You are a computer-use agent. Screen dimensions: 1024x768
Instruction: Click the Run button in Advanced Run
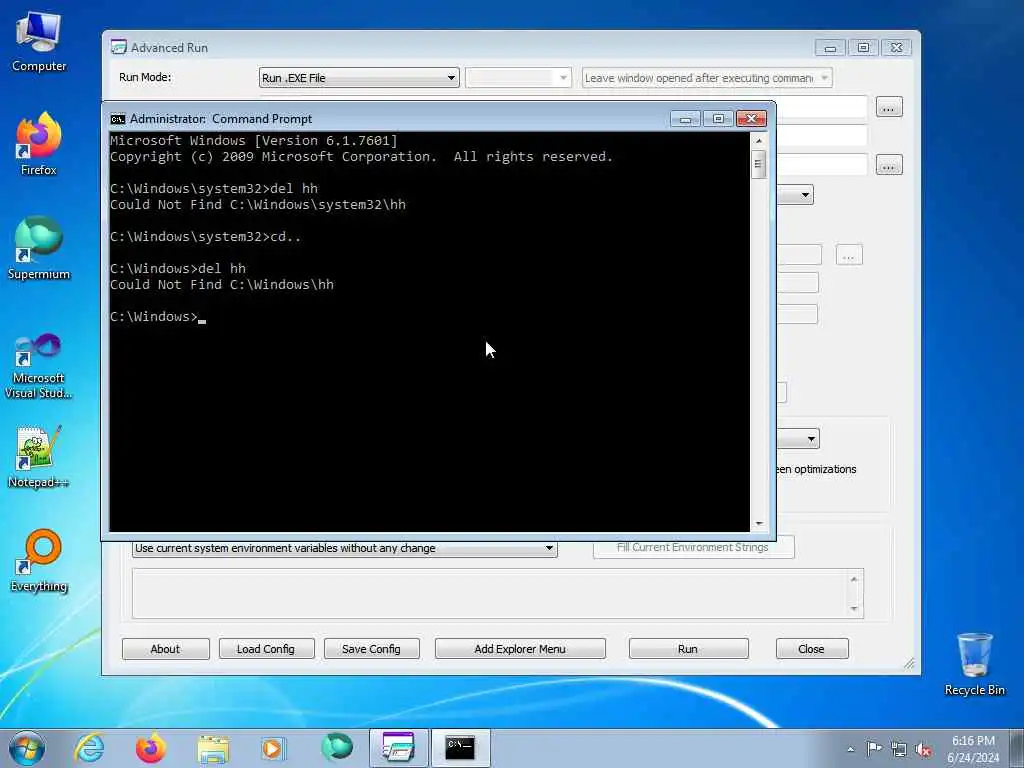[x=688, y=648]
